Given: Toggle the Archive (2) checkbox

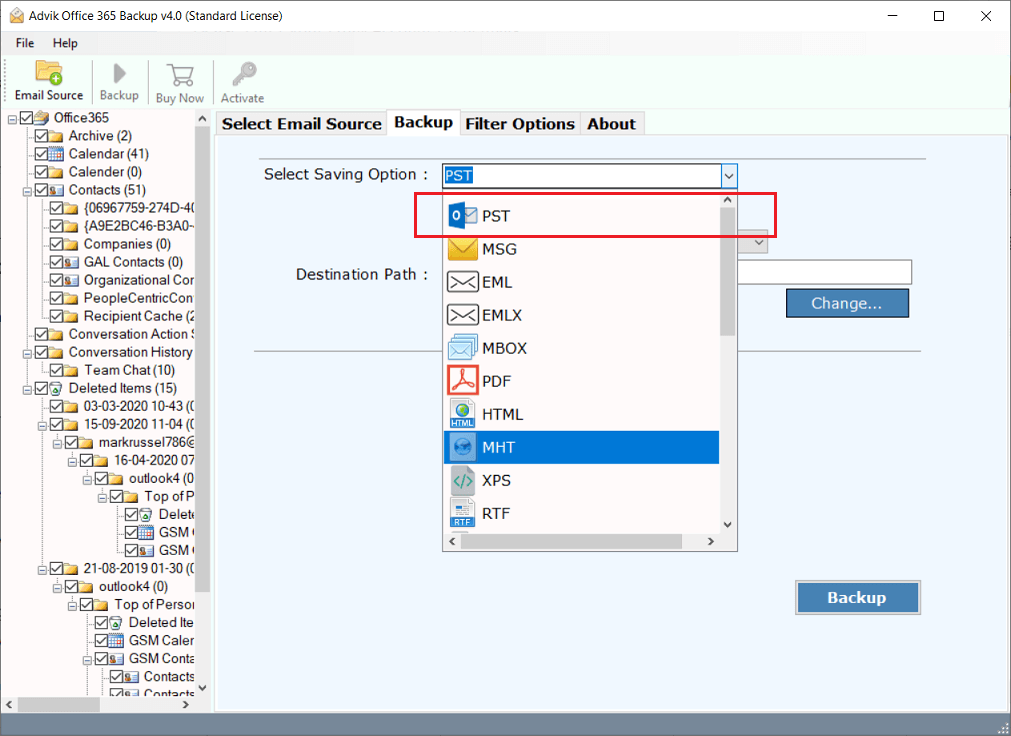Looking at the screenshot, I should point(41,135).
